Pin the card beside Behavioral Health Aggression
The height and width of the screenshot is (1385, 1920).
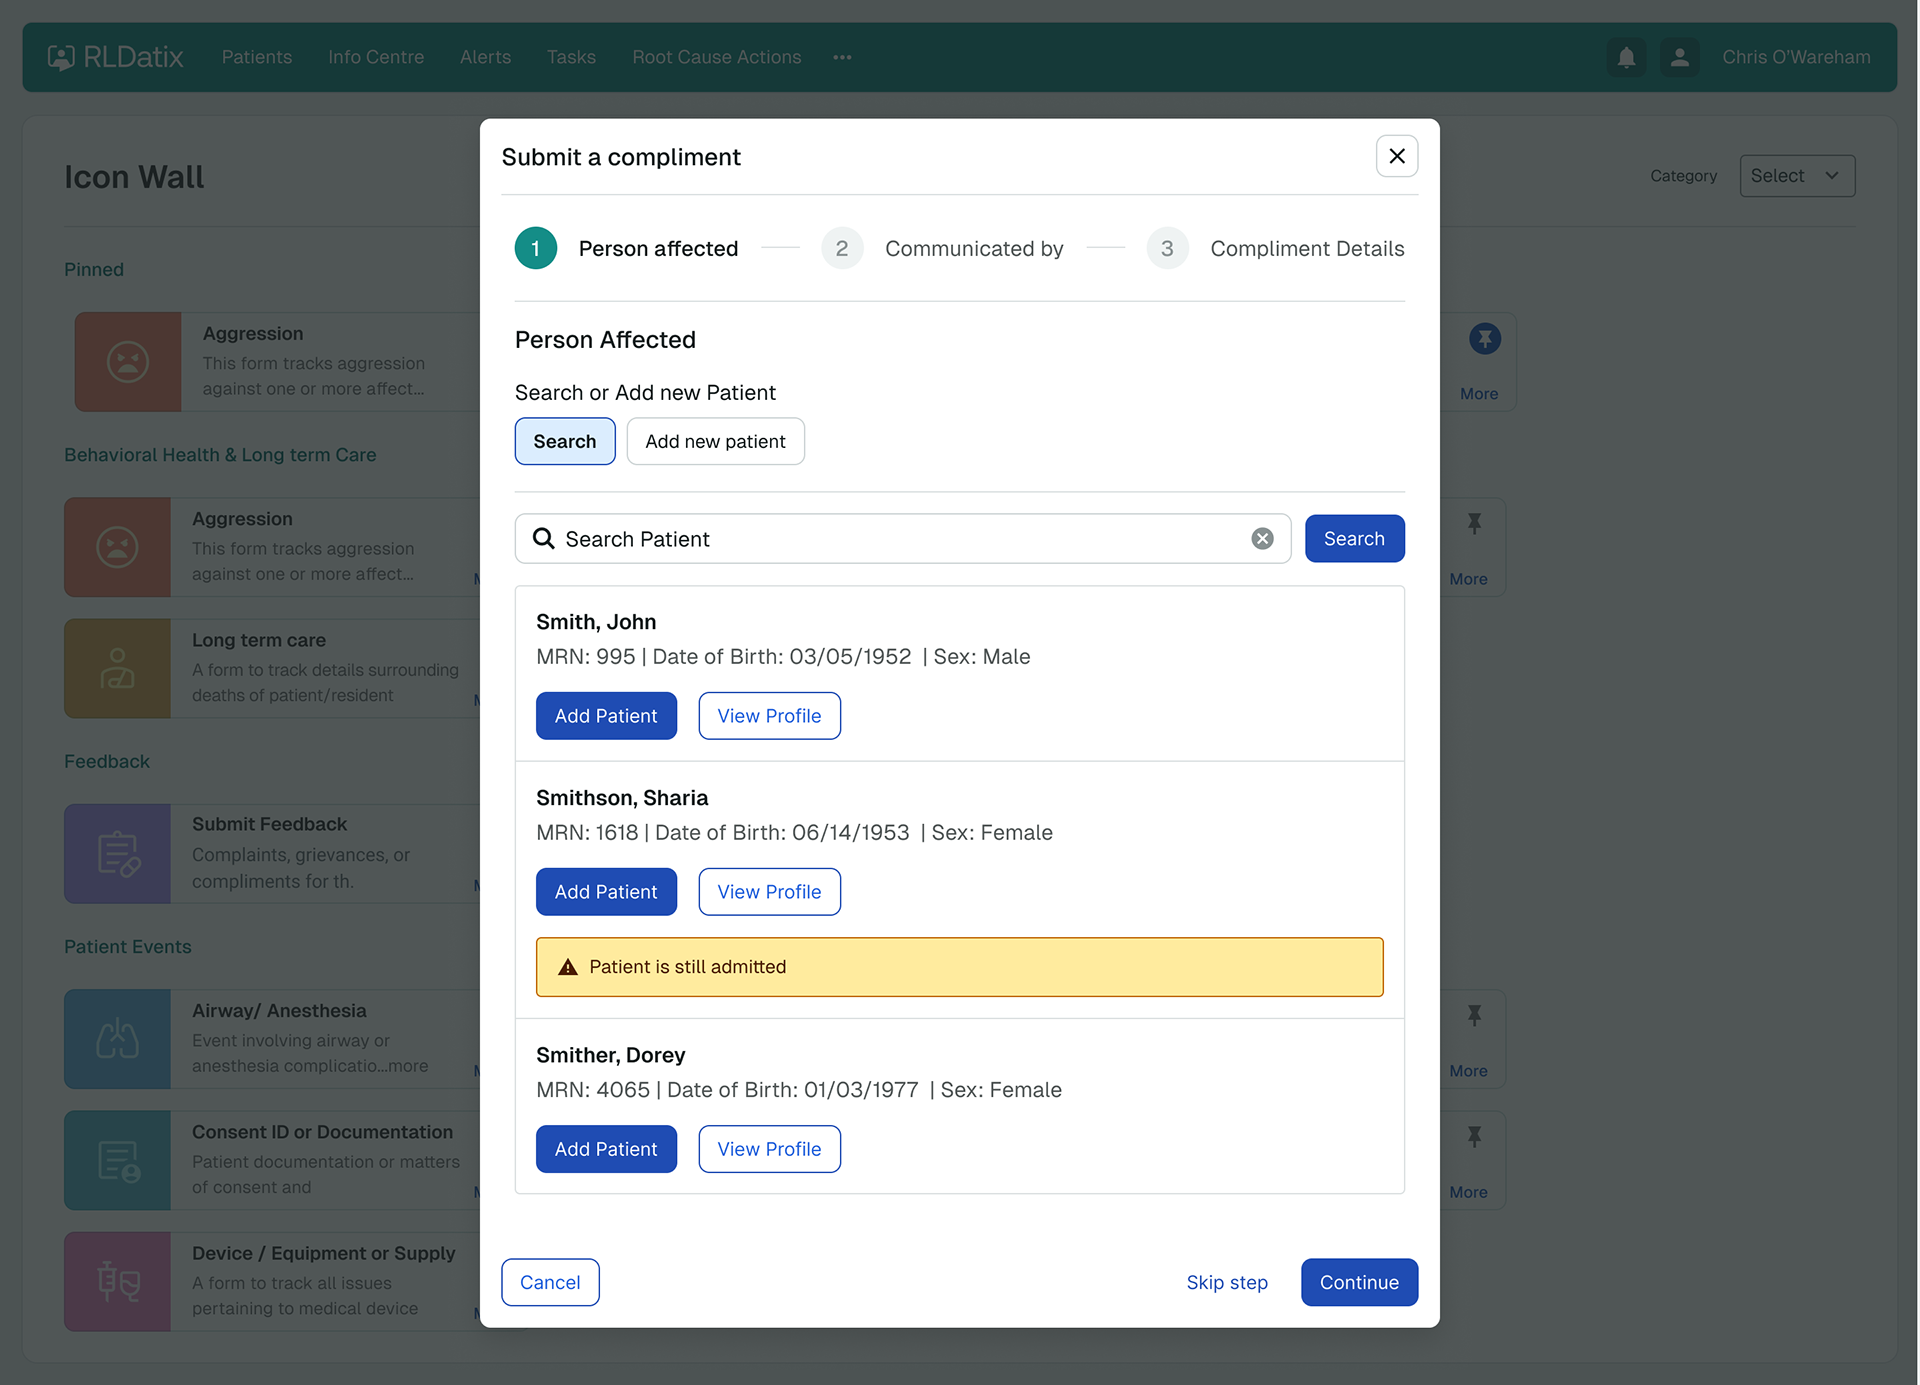coord(1474,523)
